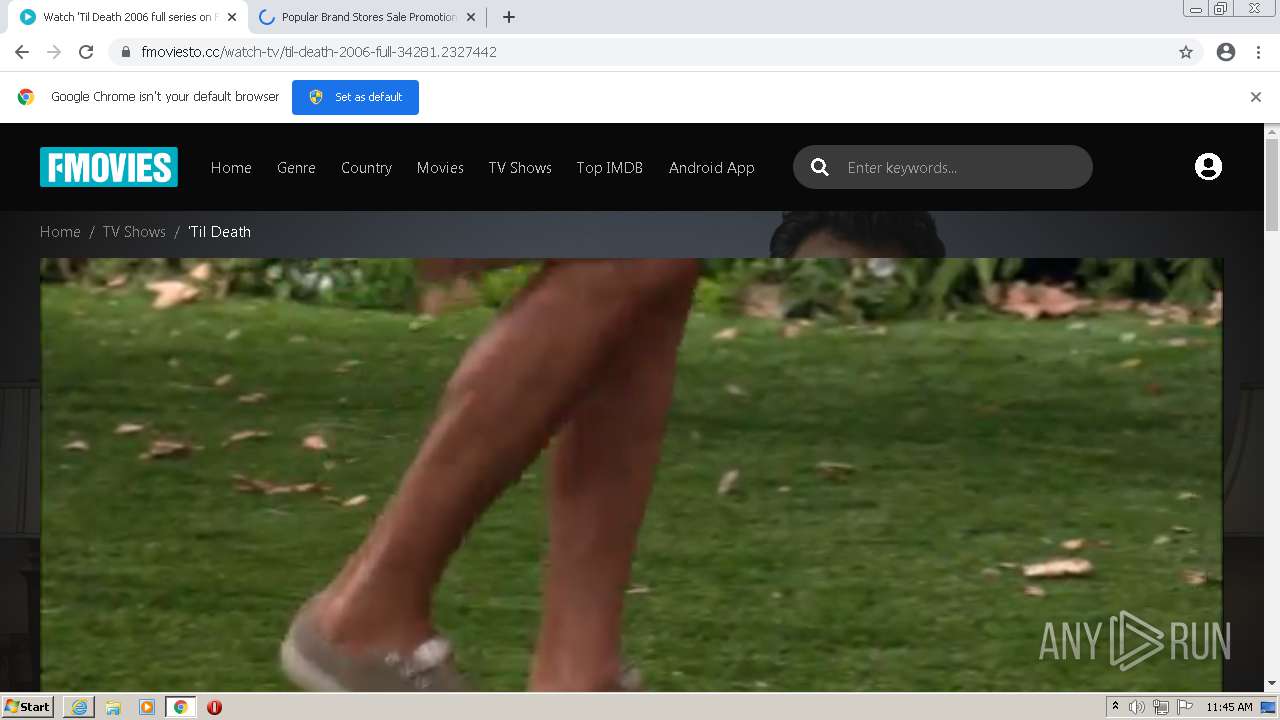
Task: Open the Home menu item
Action: (231, 167)
